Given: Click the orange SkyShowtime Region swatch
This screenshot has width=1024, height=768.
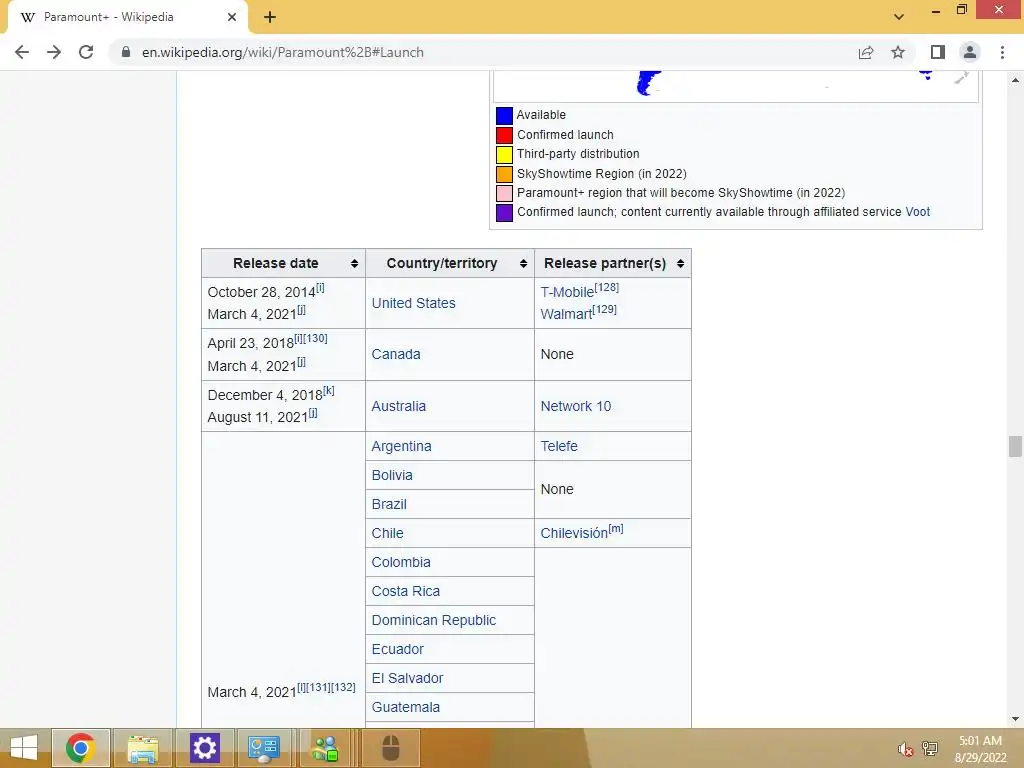Looking at the screenshot, I should tap(504, 174).
